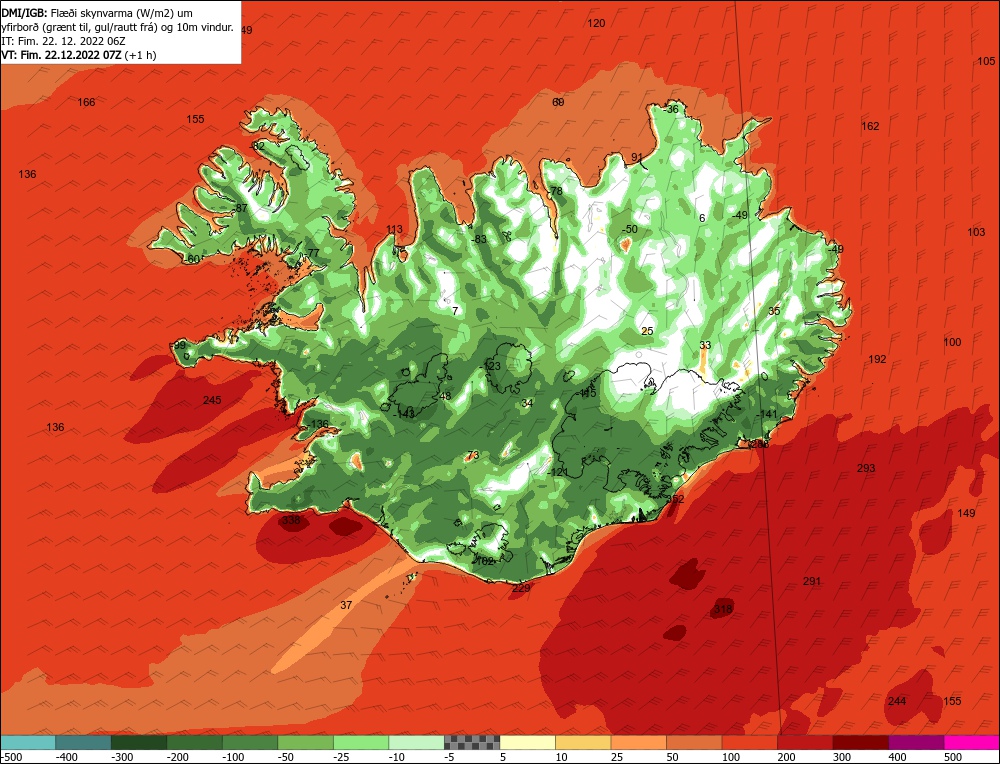Screen dimensions: 1000x764
Task: Click the legend label '-500'
Action: [11, 757]
